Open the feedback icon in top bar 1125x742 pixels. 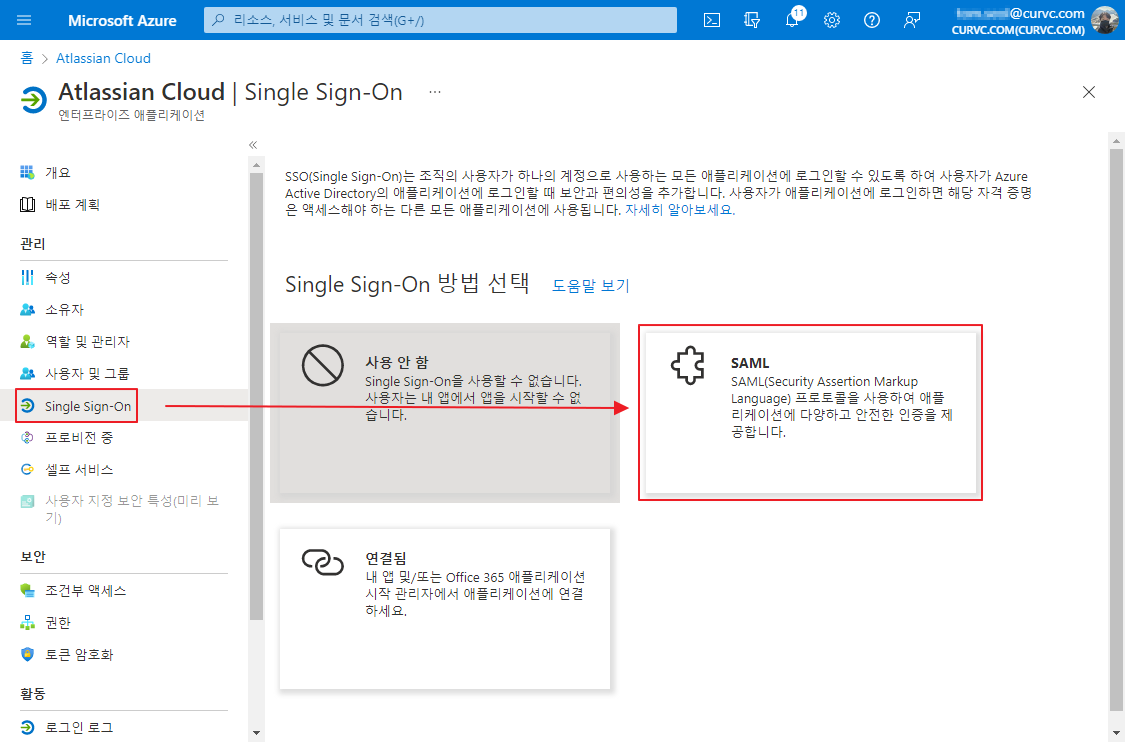pyautogui.click(x=912, y=20)
